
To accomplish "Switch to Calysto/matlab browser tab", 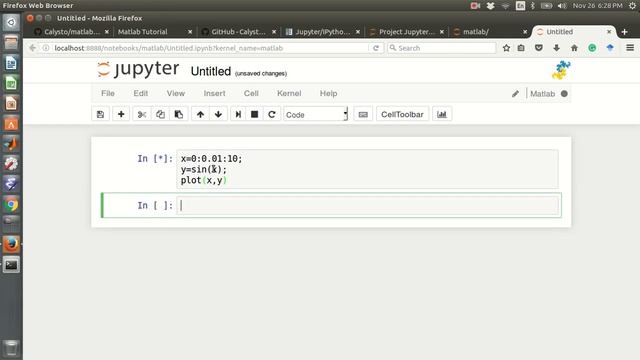I will (x=72, y=32).
